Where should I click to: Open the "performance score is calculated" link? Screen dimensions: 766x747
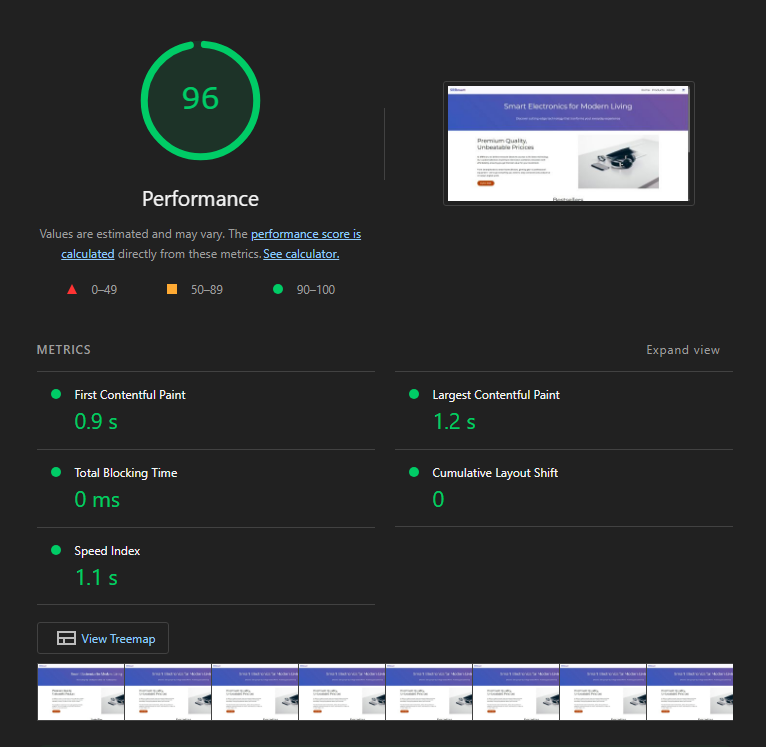click(x=305, y=234)
